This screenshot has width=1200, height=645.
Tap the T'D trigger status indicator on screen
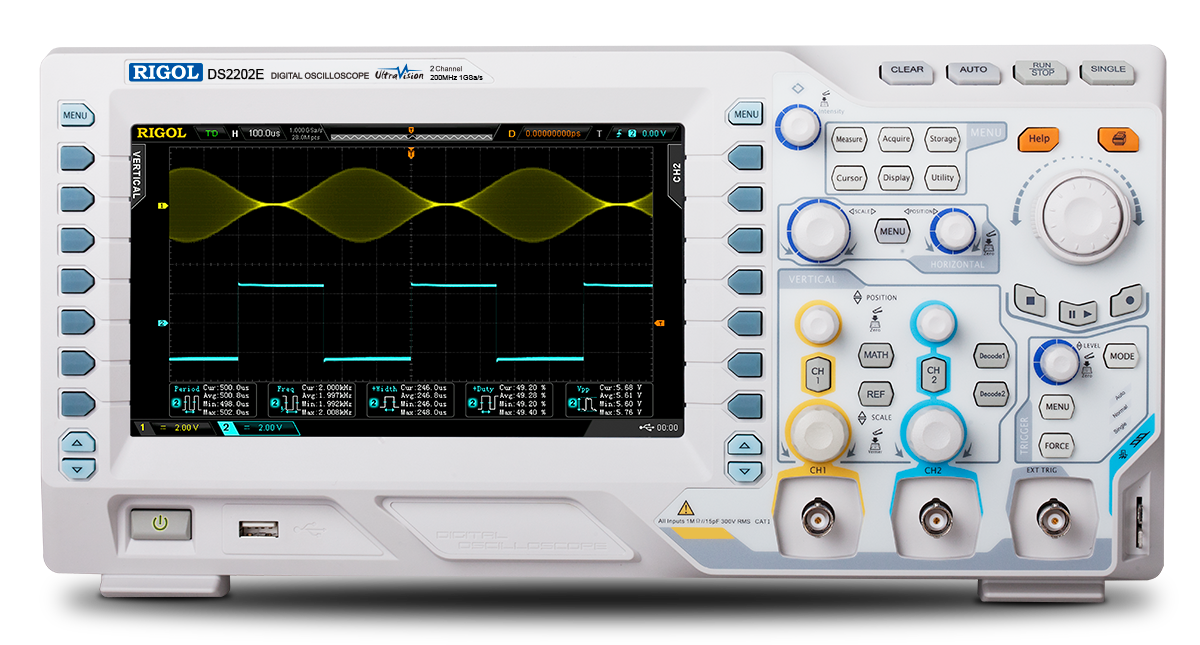[211, 132]
